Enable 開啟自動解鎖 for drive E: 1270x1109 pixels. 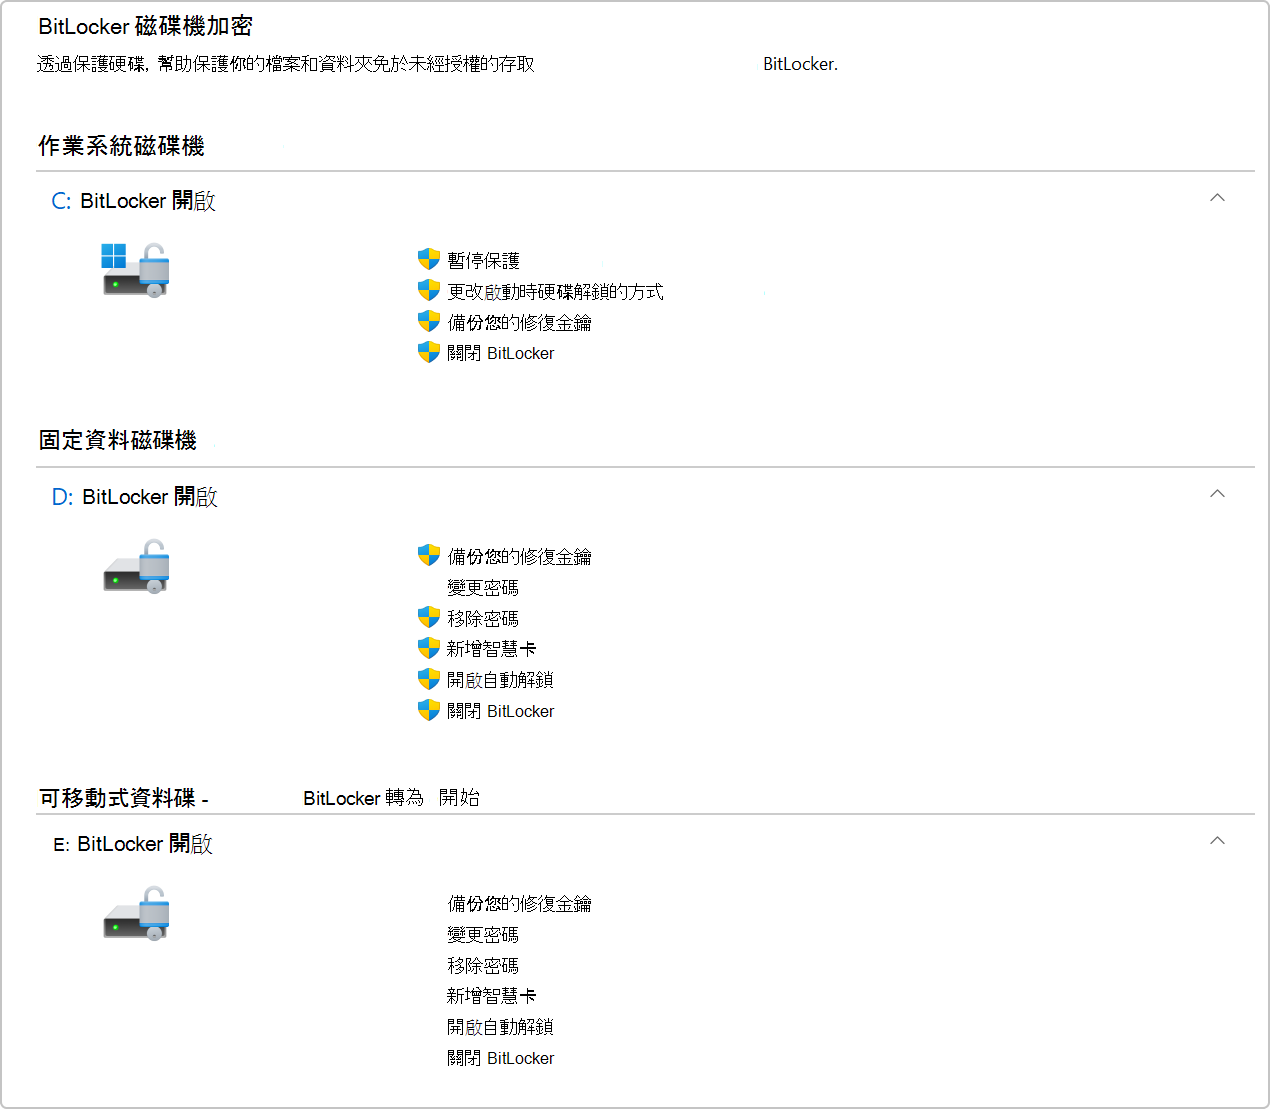(x=500, y=1028)
